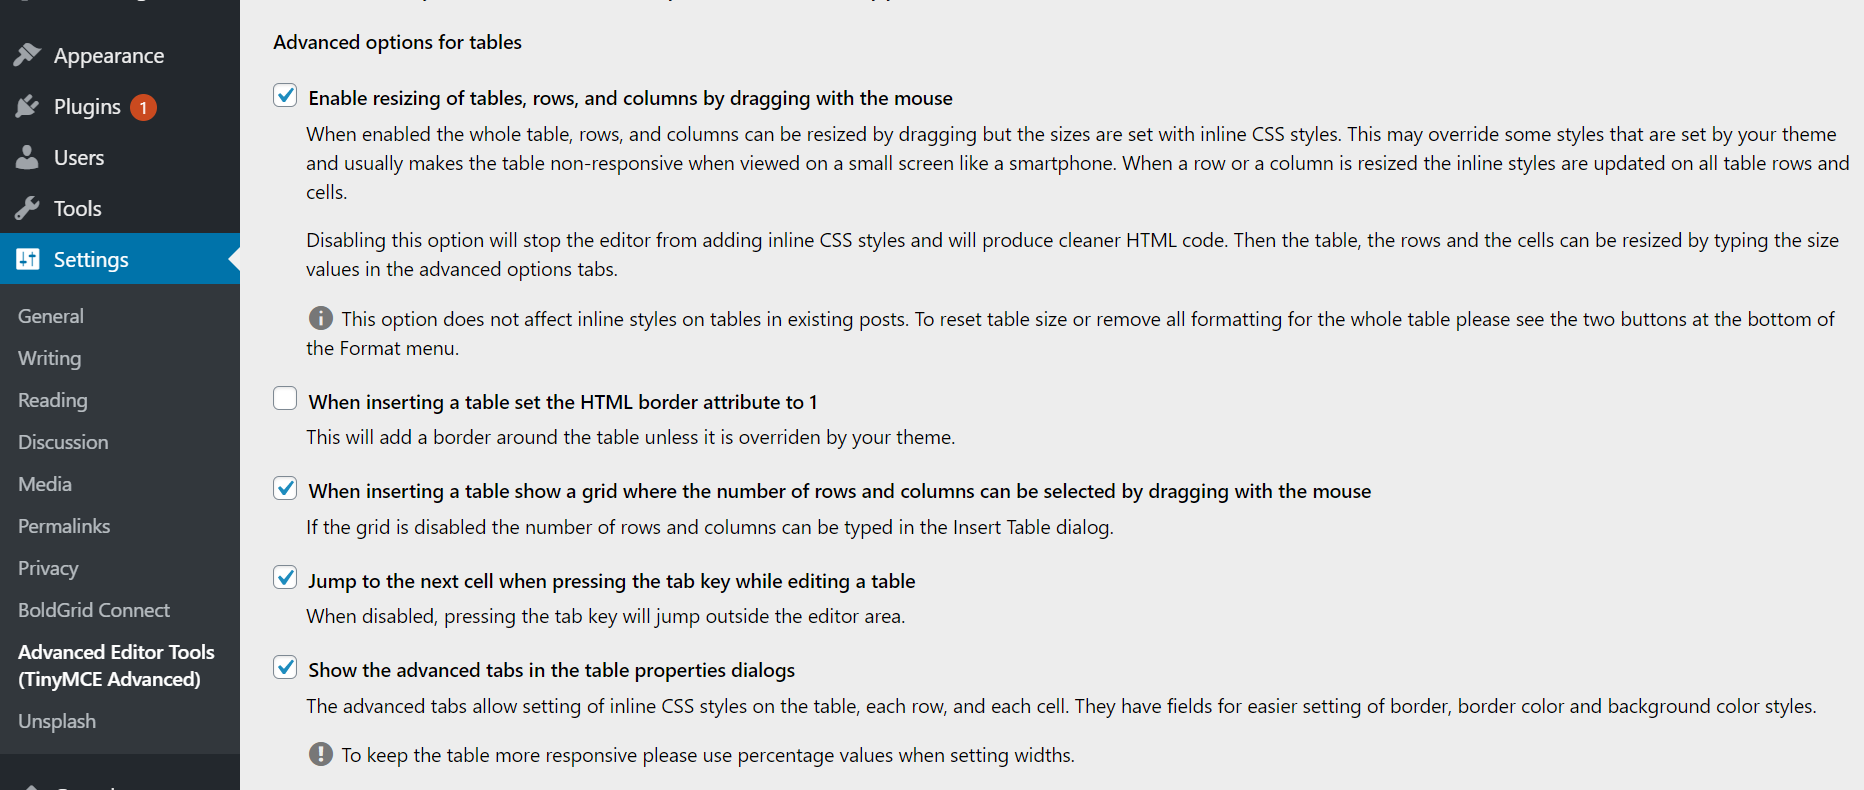Click the Settings icon in the sidebar
Image resolution: width=1864 pixels, height=790 pixels.
pos(28,259)
